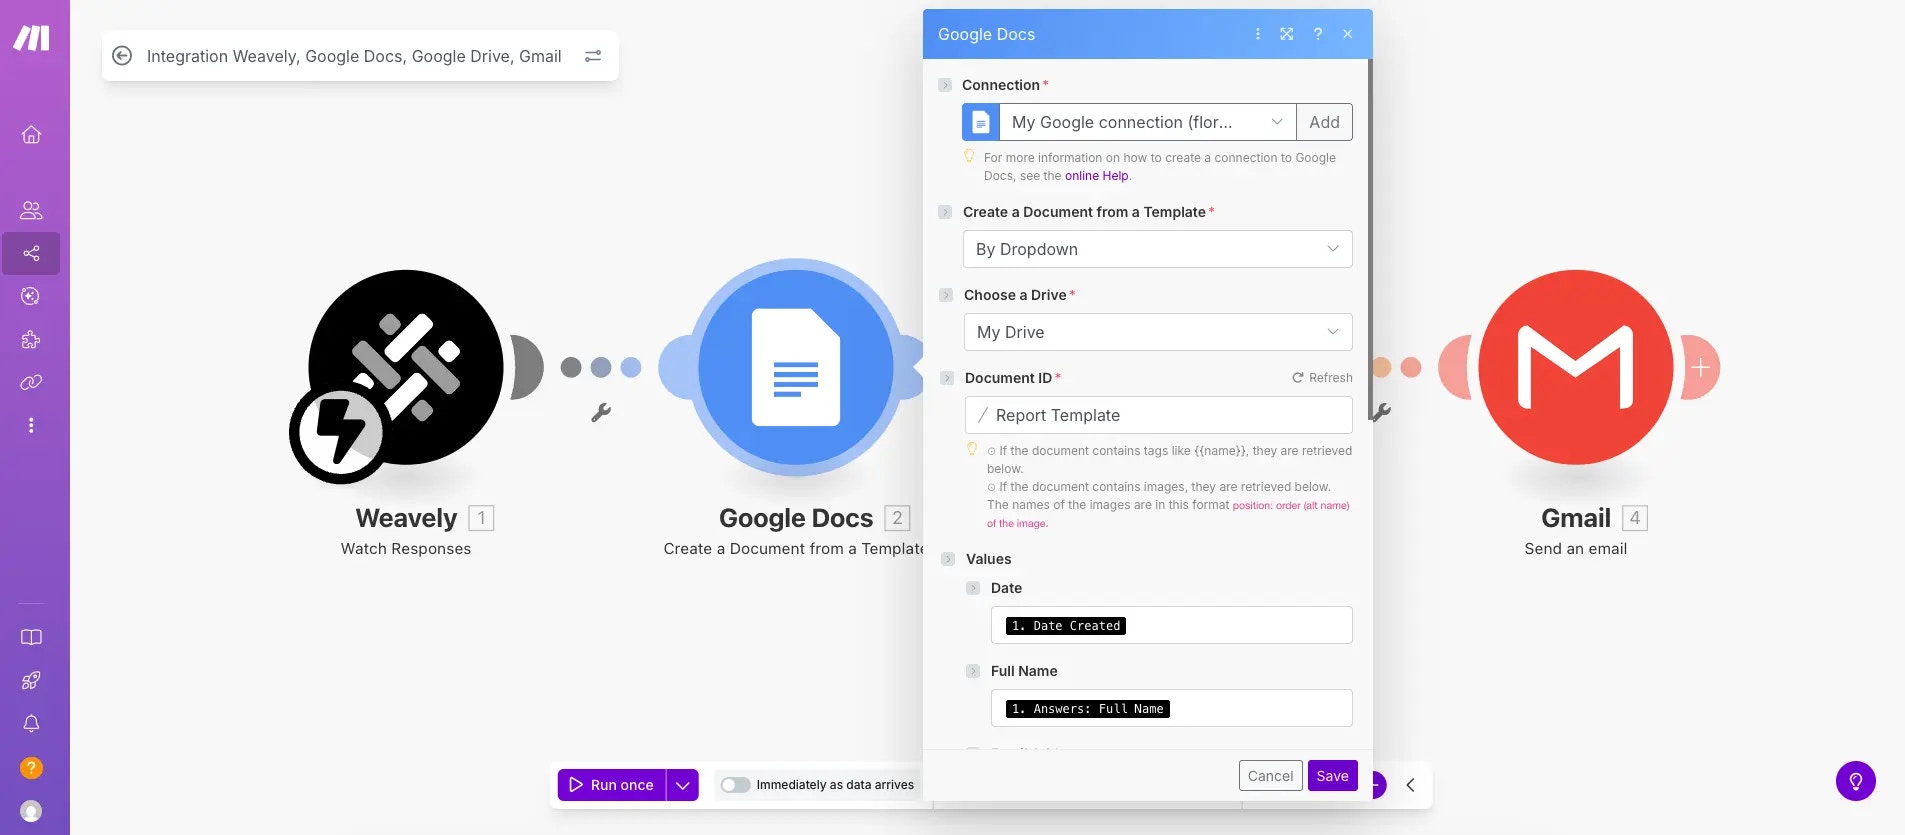This screenshot has height=835, width=1905.
Task: Close the Google Docs panel
Action: [x=1348, y=34]
